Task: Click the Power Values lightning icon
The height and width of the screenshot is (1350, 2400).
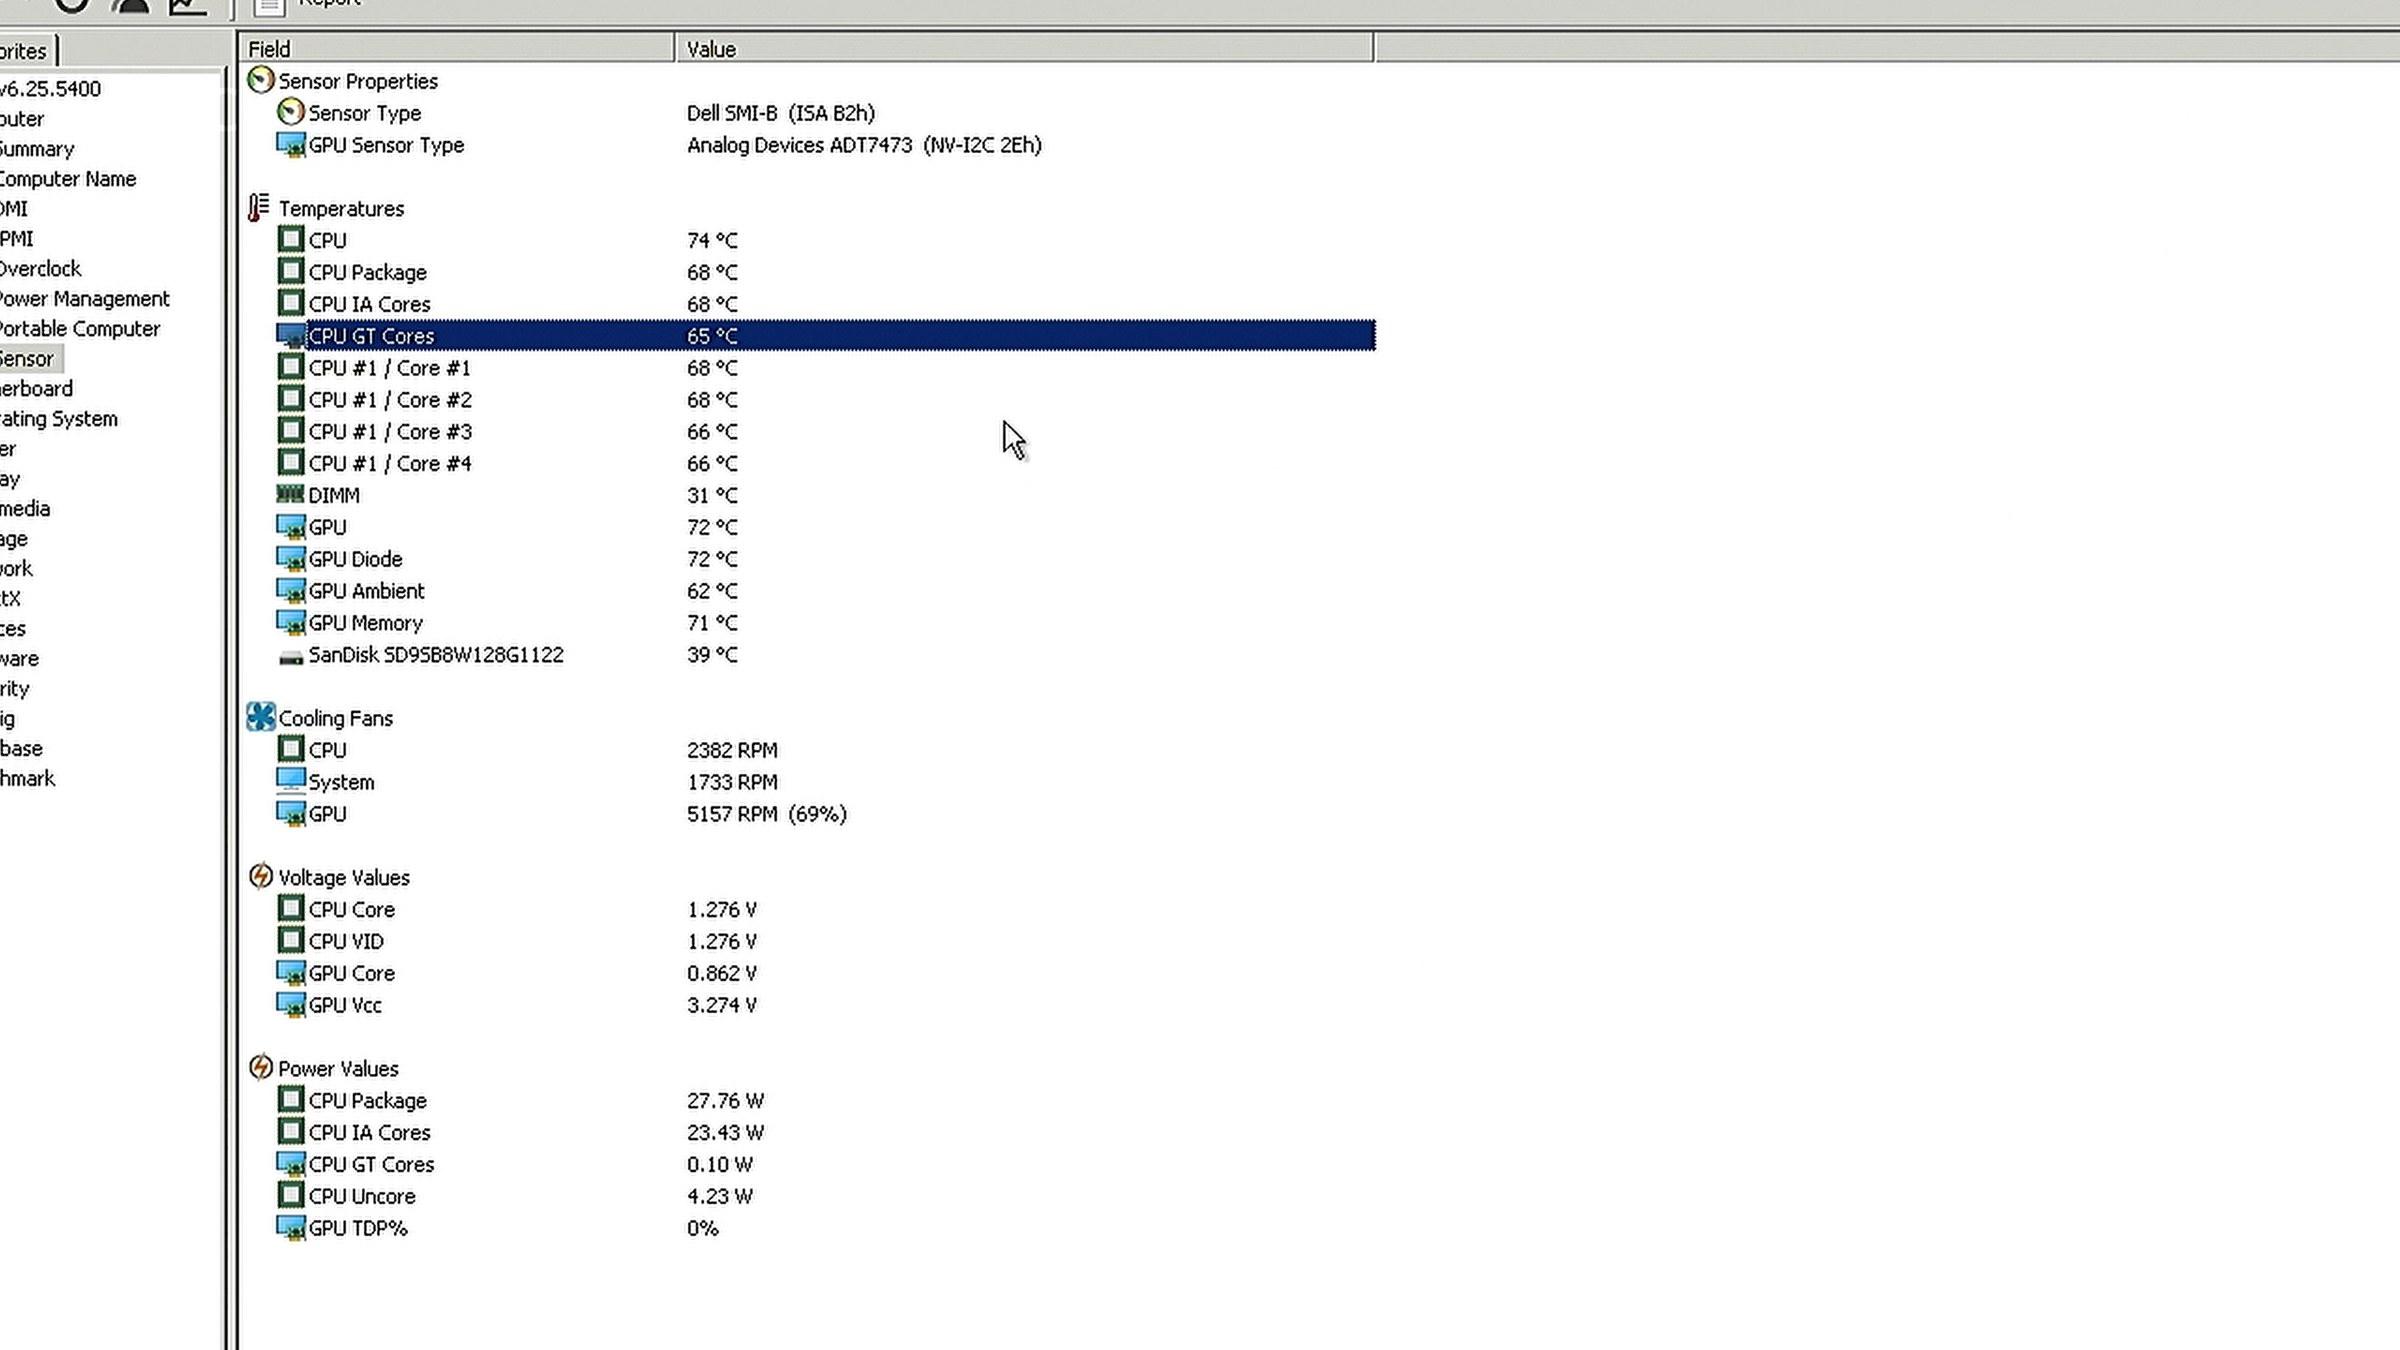Action: 260,1067
